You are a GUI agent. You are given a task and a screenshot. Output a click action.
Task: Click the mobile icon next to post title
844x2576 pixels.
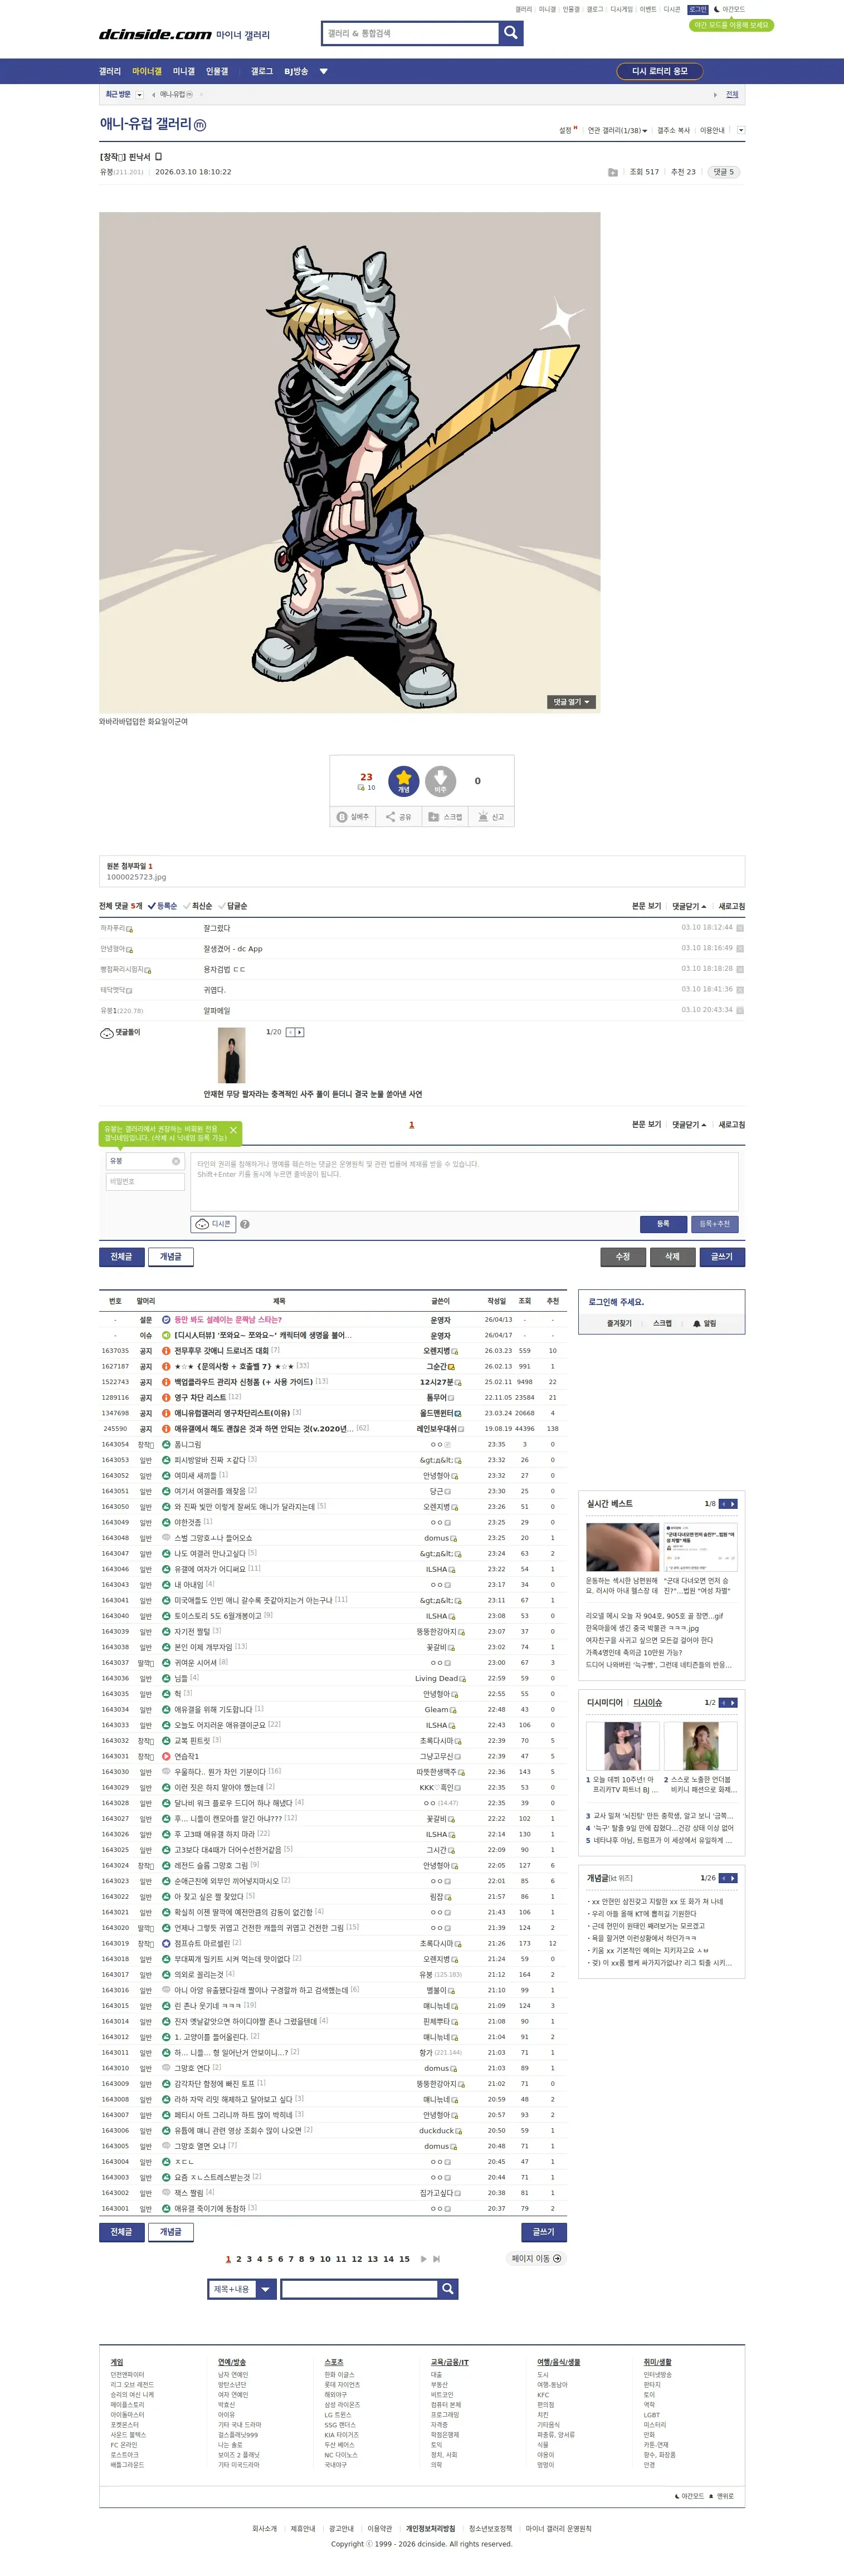coord(159,157)
